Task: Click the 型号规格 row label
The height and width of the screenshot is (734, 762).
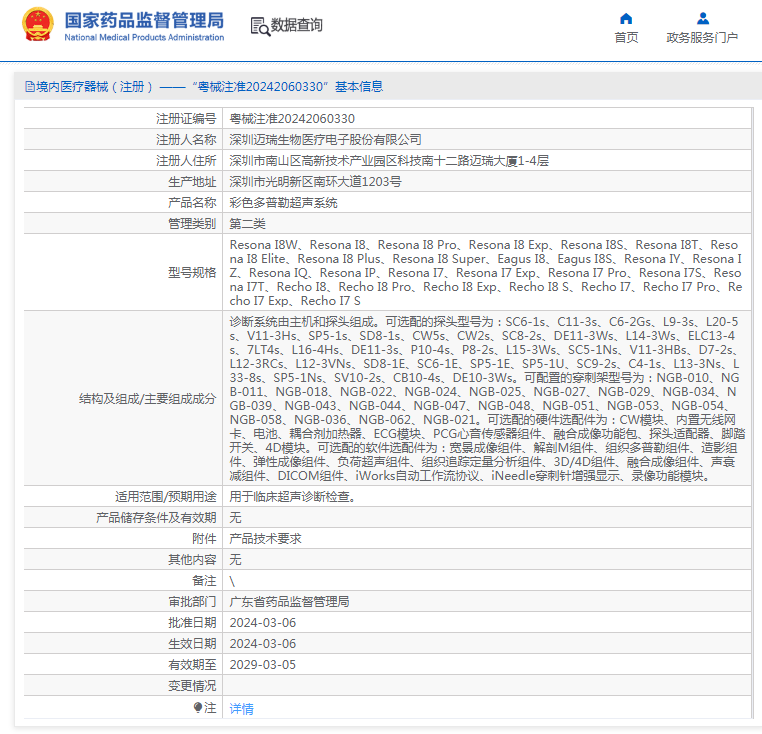Action: (191, 272)
